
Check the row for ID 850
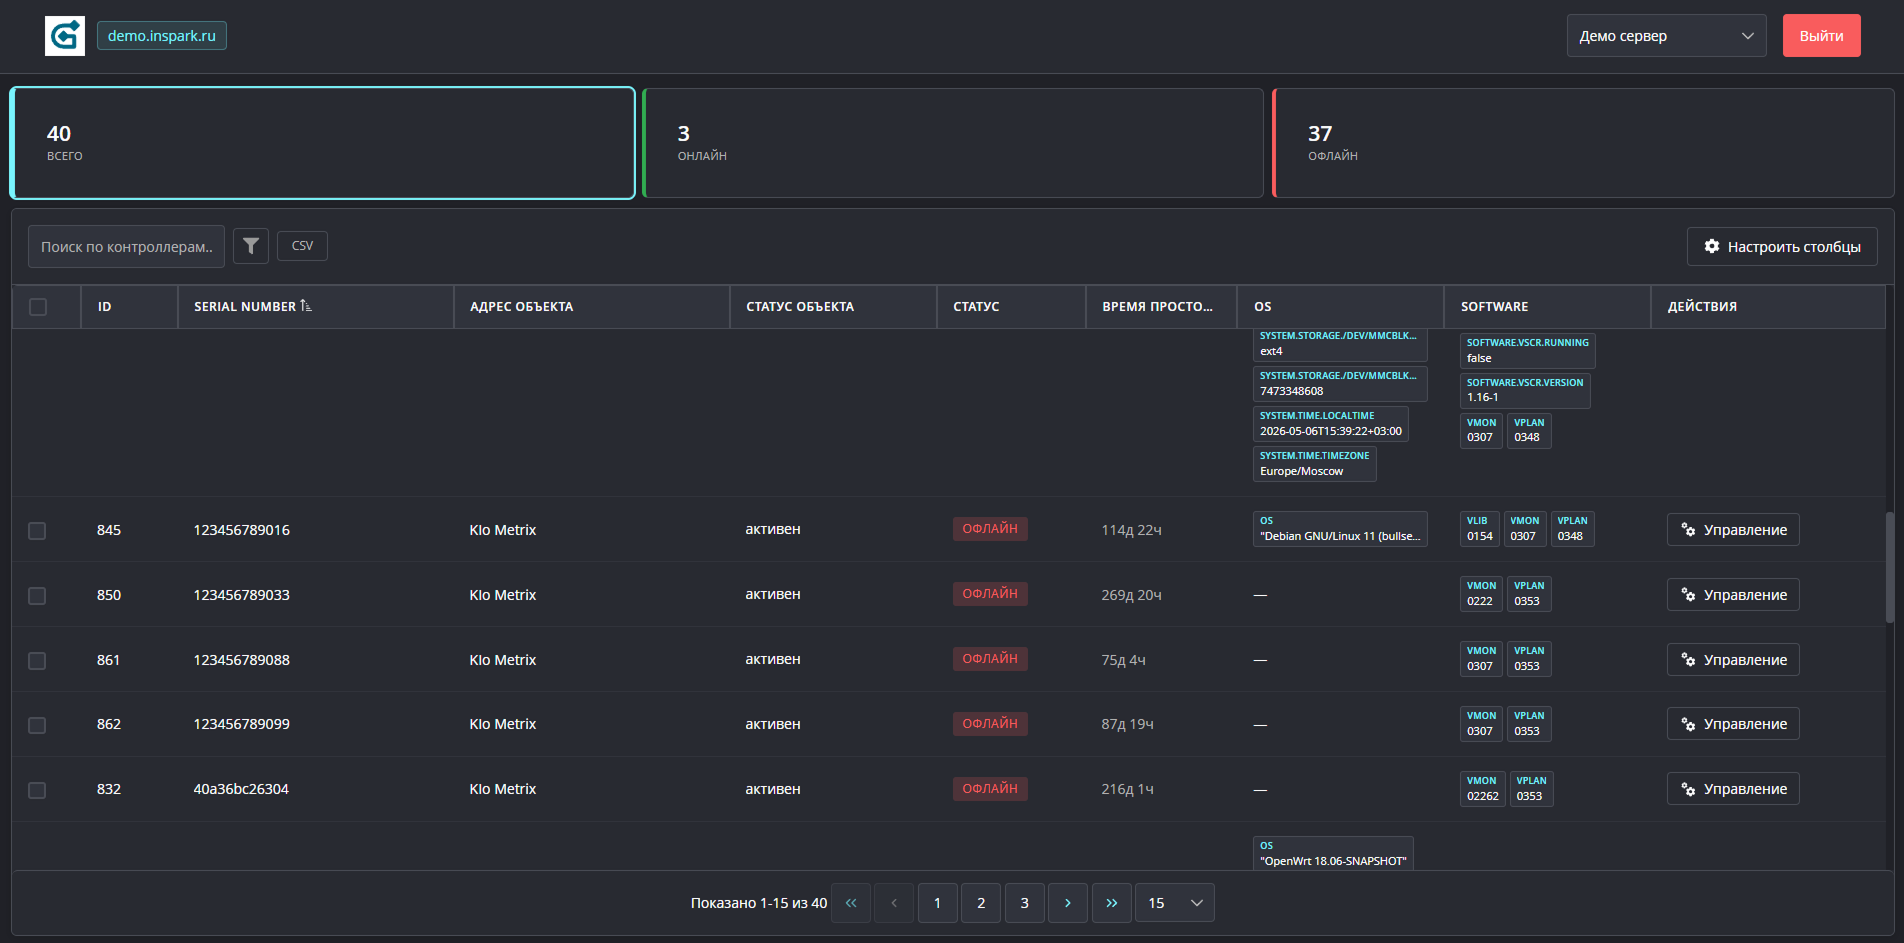37,596
